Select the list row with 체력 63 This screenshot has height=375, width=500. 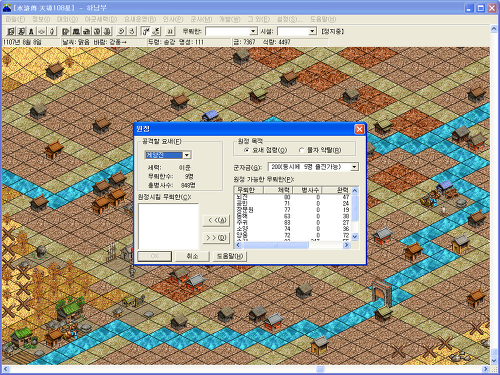pyautogui.click(x=293, y=216)
